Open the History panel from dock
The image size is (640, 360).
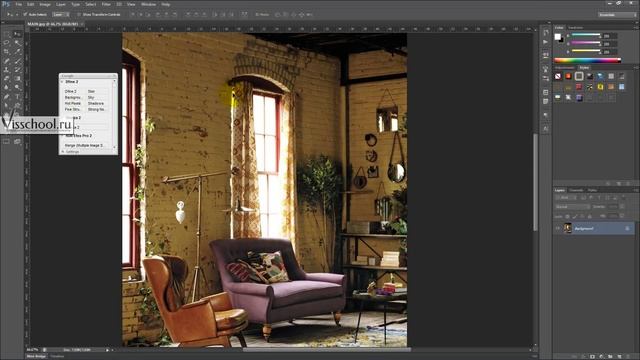pyautogui.click(x=546, y=33)
